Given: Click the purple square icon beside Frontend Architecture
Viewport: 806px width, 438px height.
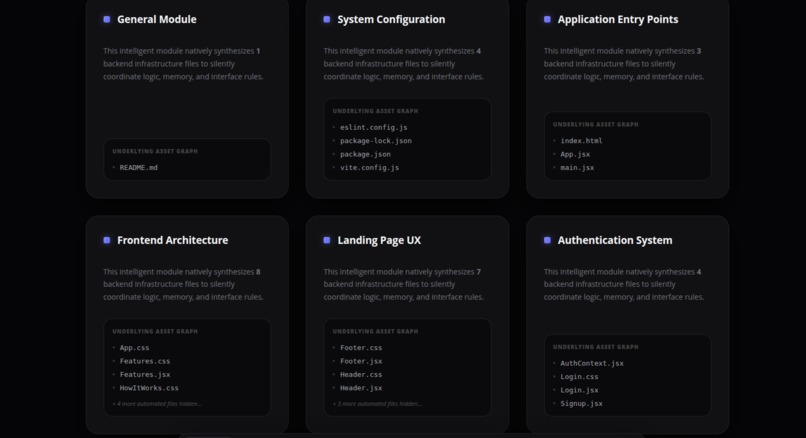Looking at the screenshot, I should pos(106,240).
